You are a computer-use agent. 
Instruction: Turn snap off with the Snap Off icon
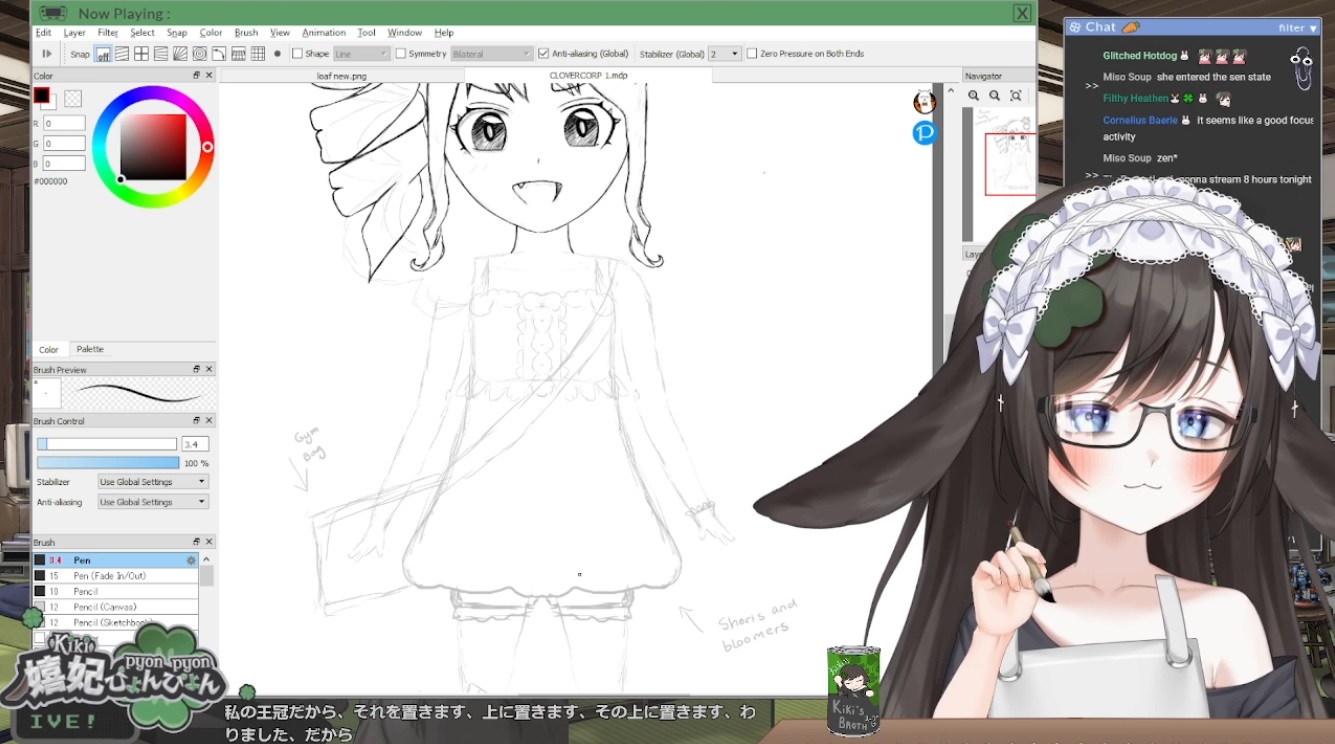coord(103,54)
